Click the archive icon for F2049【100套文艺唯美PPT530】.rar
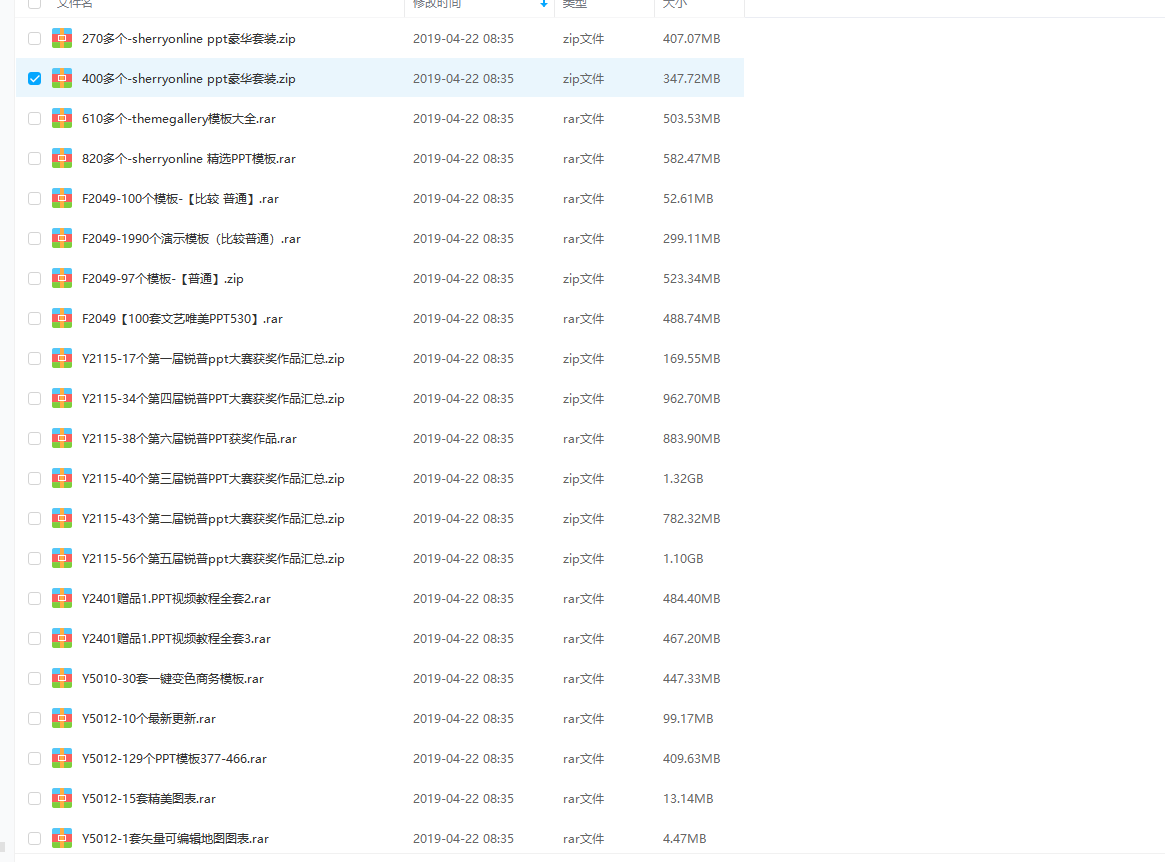Viewport: 1165px width, 862px height. (62, 318)
